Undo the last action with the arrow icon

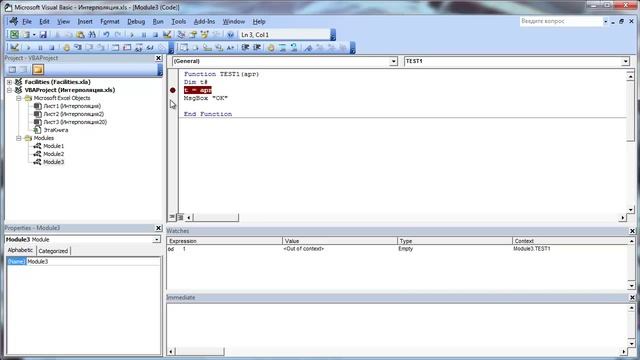point(106,35)
